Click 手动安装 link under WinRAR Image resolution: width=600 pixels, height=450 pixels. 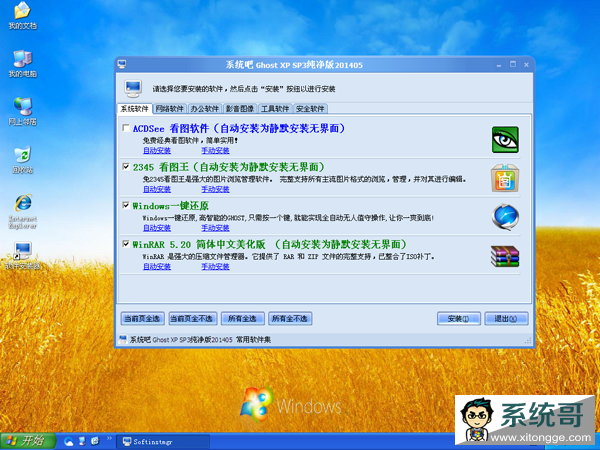pos(215,266)
